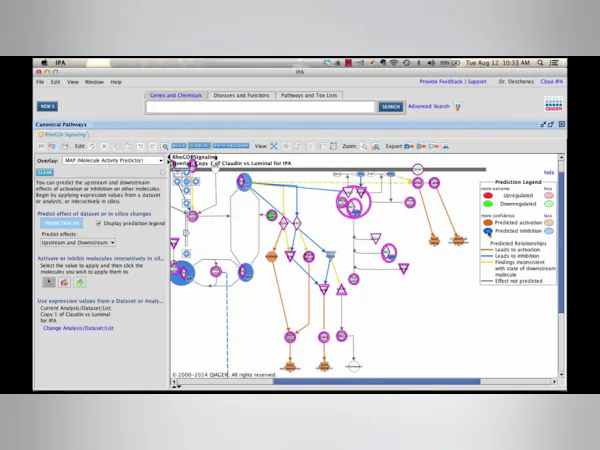The width and height of the screenshot is (600, 450).
Task: Open the Overlay MAP dropdown
Action: 113,160
